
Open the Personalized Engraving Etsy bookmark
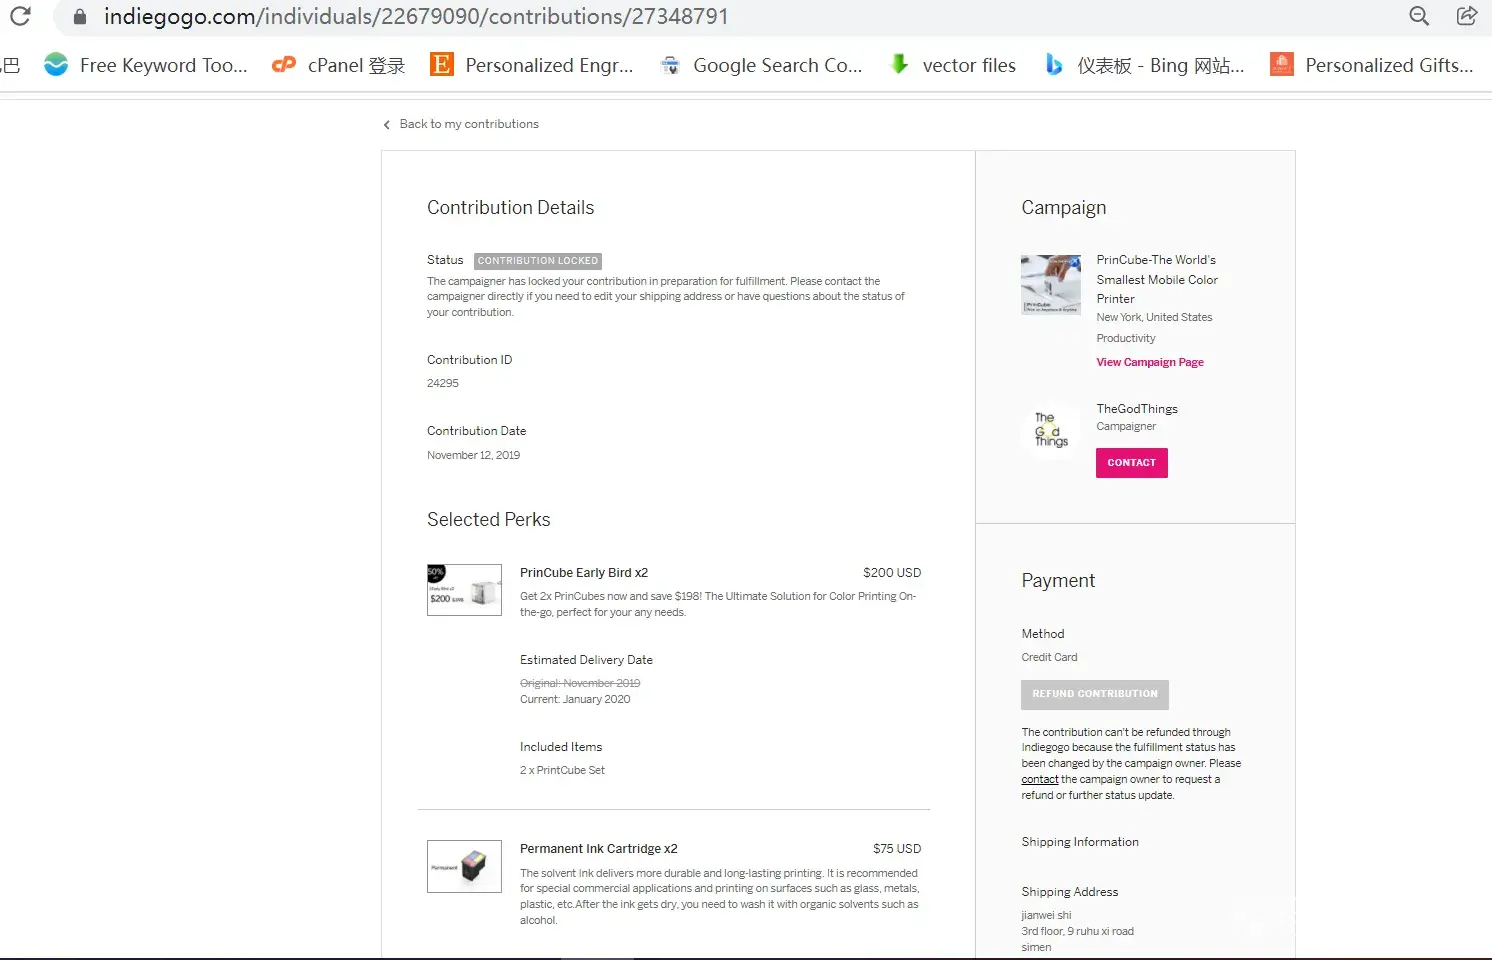pyautogui.click(x=532, y=65)
